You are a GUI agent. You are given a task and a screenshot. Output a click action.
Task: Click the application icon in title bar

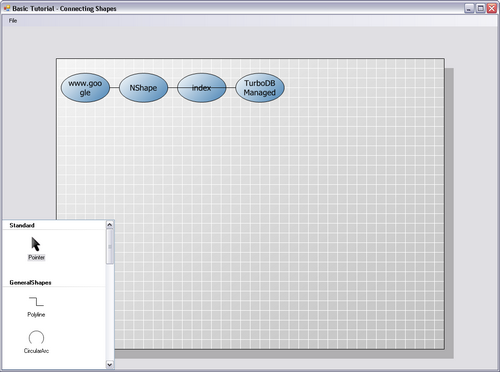click(x=7, y=8)
